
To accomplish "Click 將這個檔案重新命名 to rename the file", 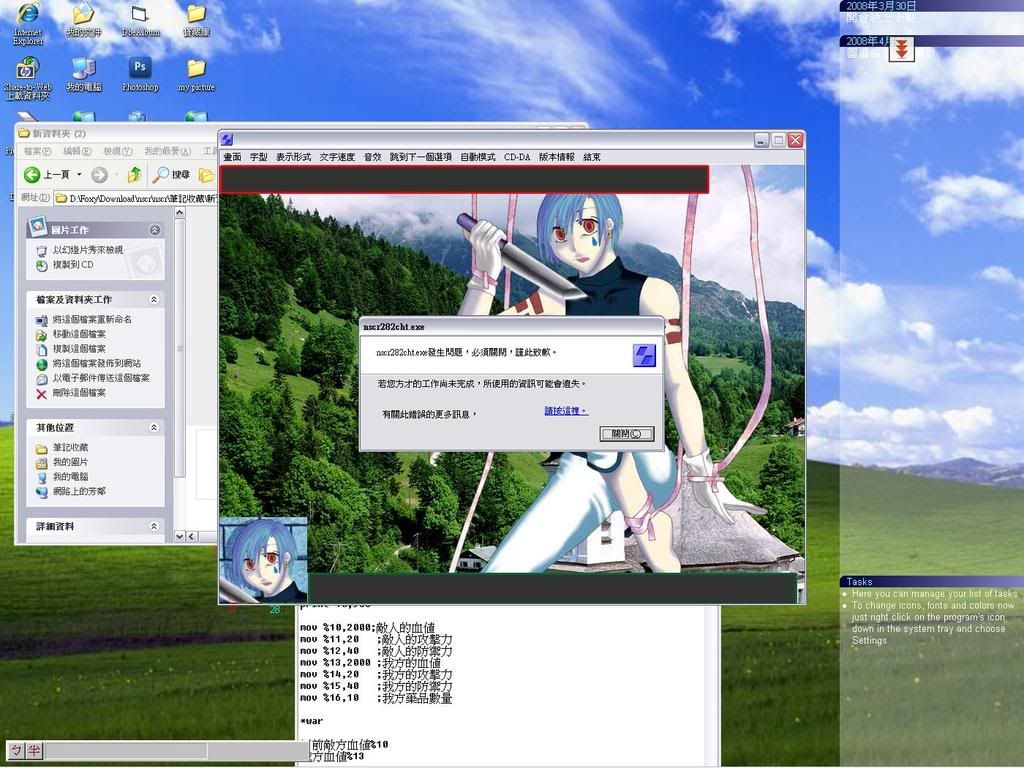I will click(84, 319).
